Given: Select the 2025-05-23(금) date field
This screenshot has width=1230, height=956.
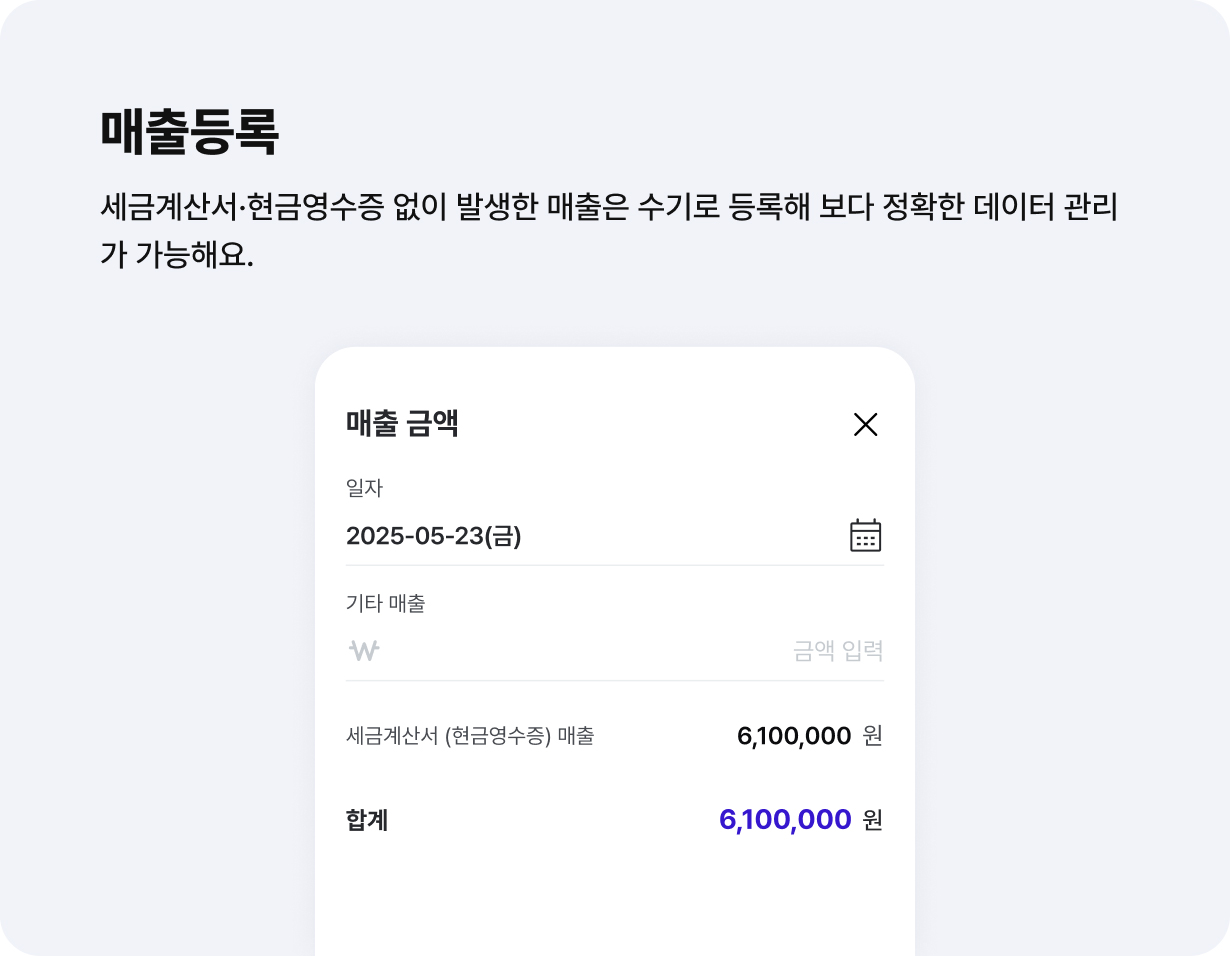Looking at the screenshot, I should [434, 537].
